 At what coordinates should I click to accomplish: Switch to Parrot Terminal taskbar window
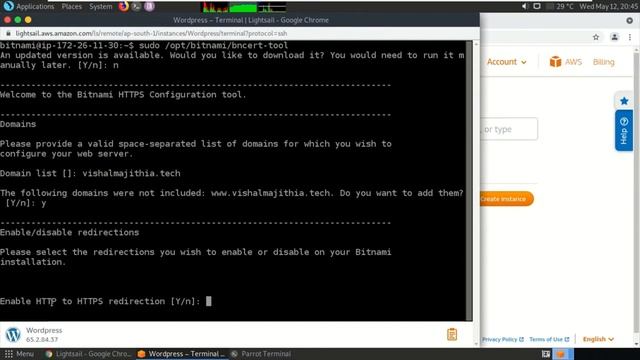261,354
